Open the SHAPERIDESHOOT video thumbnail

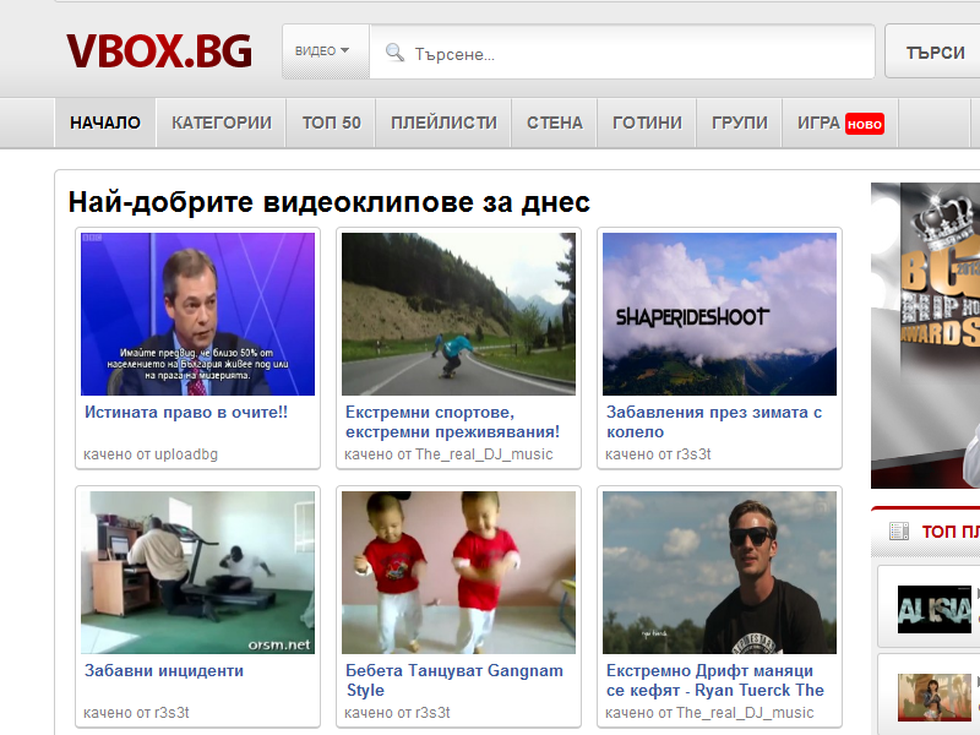coord(719,314)
